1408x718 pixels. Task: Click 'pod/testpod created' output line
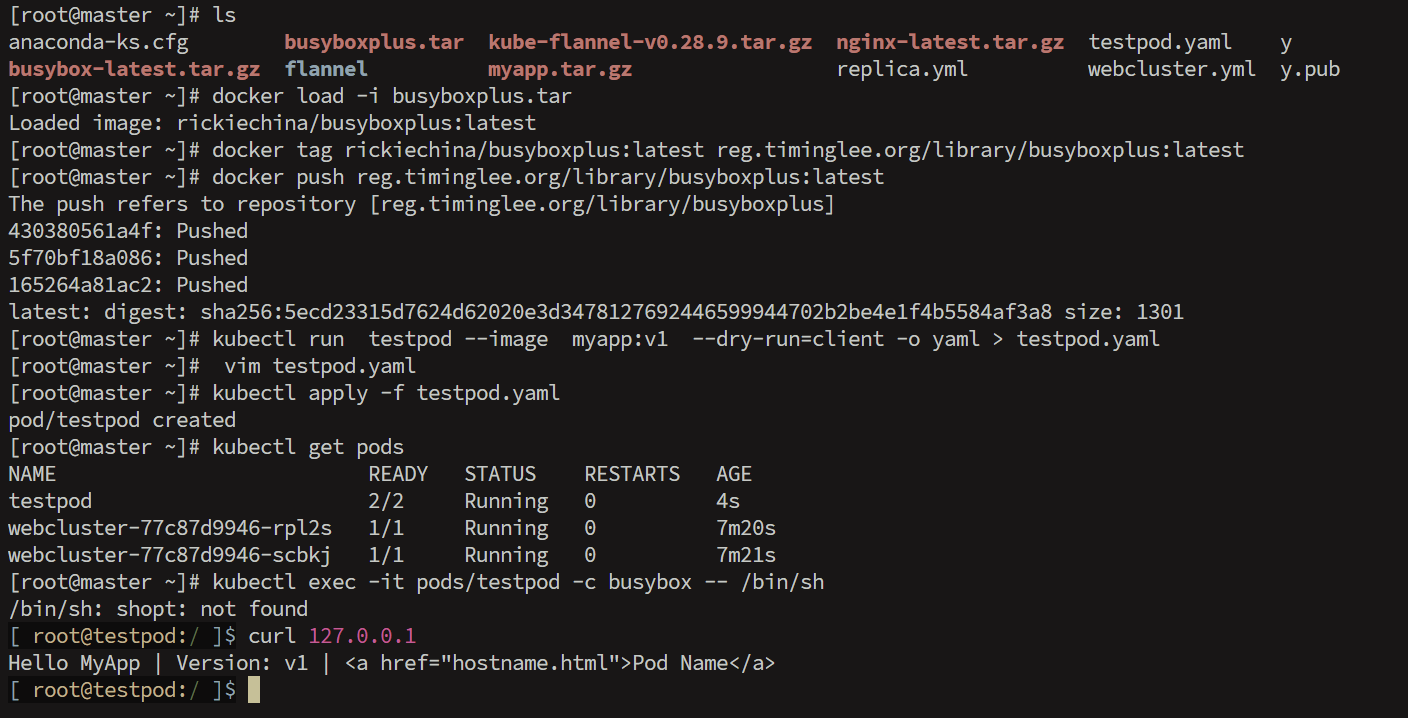click(x=122, y=420)
